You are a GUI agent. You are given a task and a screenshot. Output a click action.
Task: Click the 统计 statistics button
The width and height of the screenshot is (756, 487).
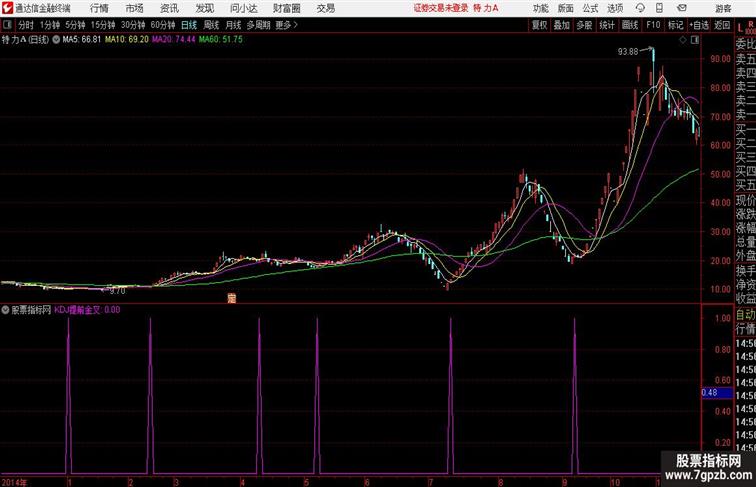pyautogui.click(x=607, y=25)
